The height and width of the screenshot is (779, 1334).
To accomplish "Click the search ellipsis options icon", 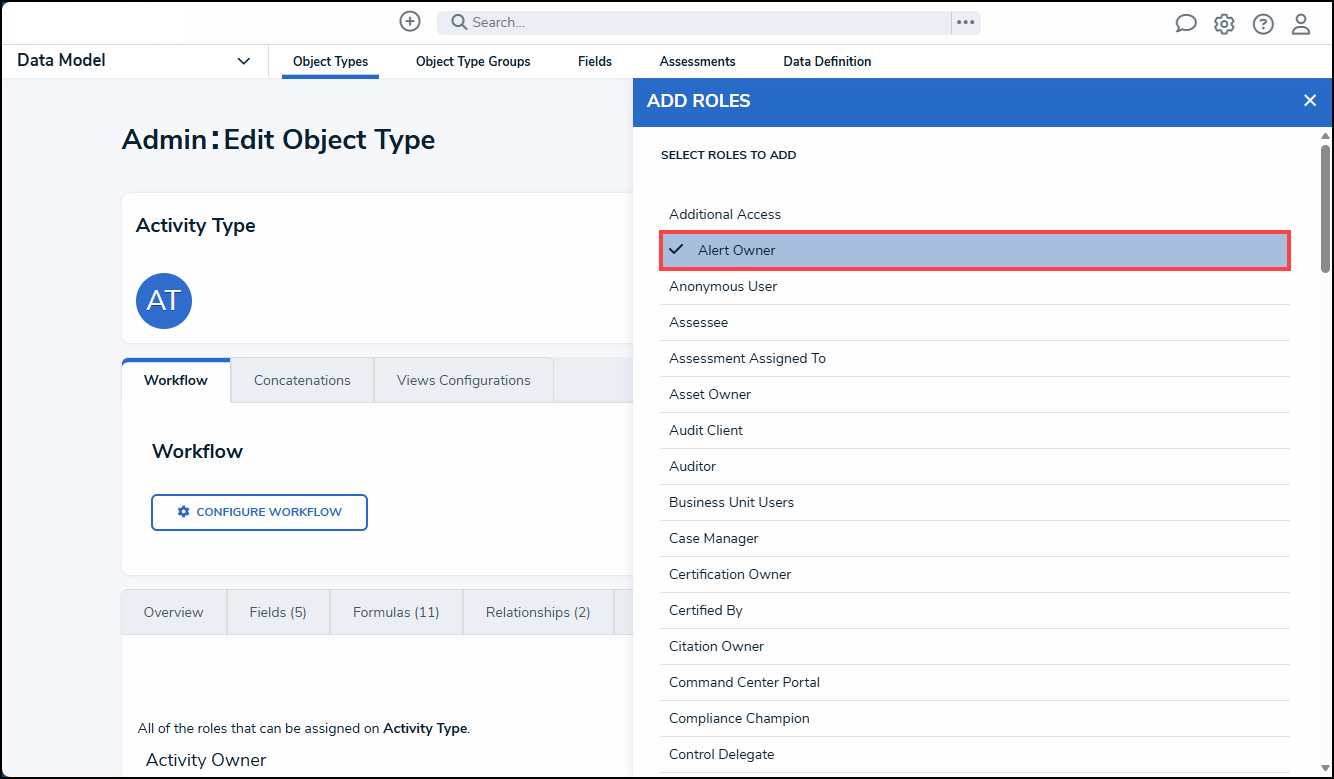I will [965, 22].
